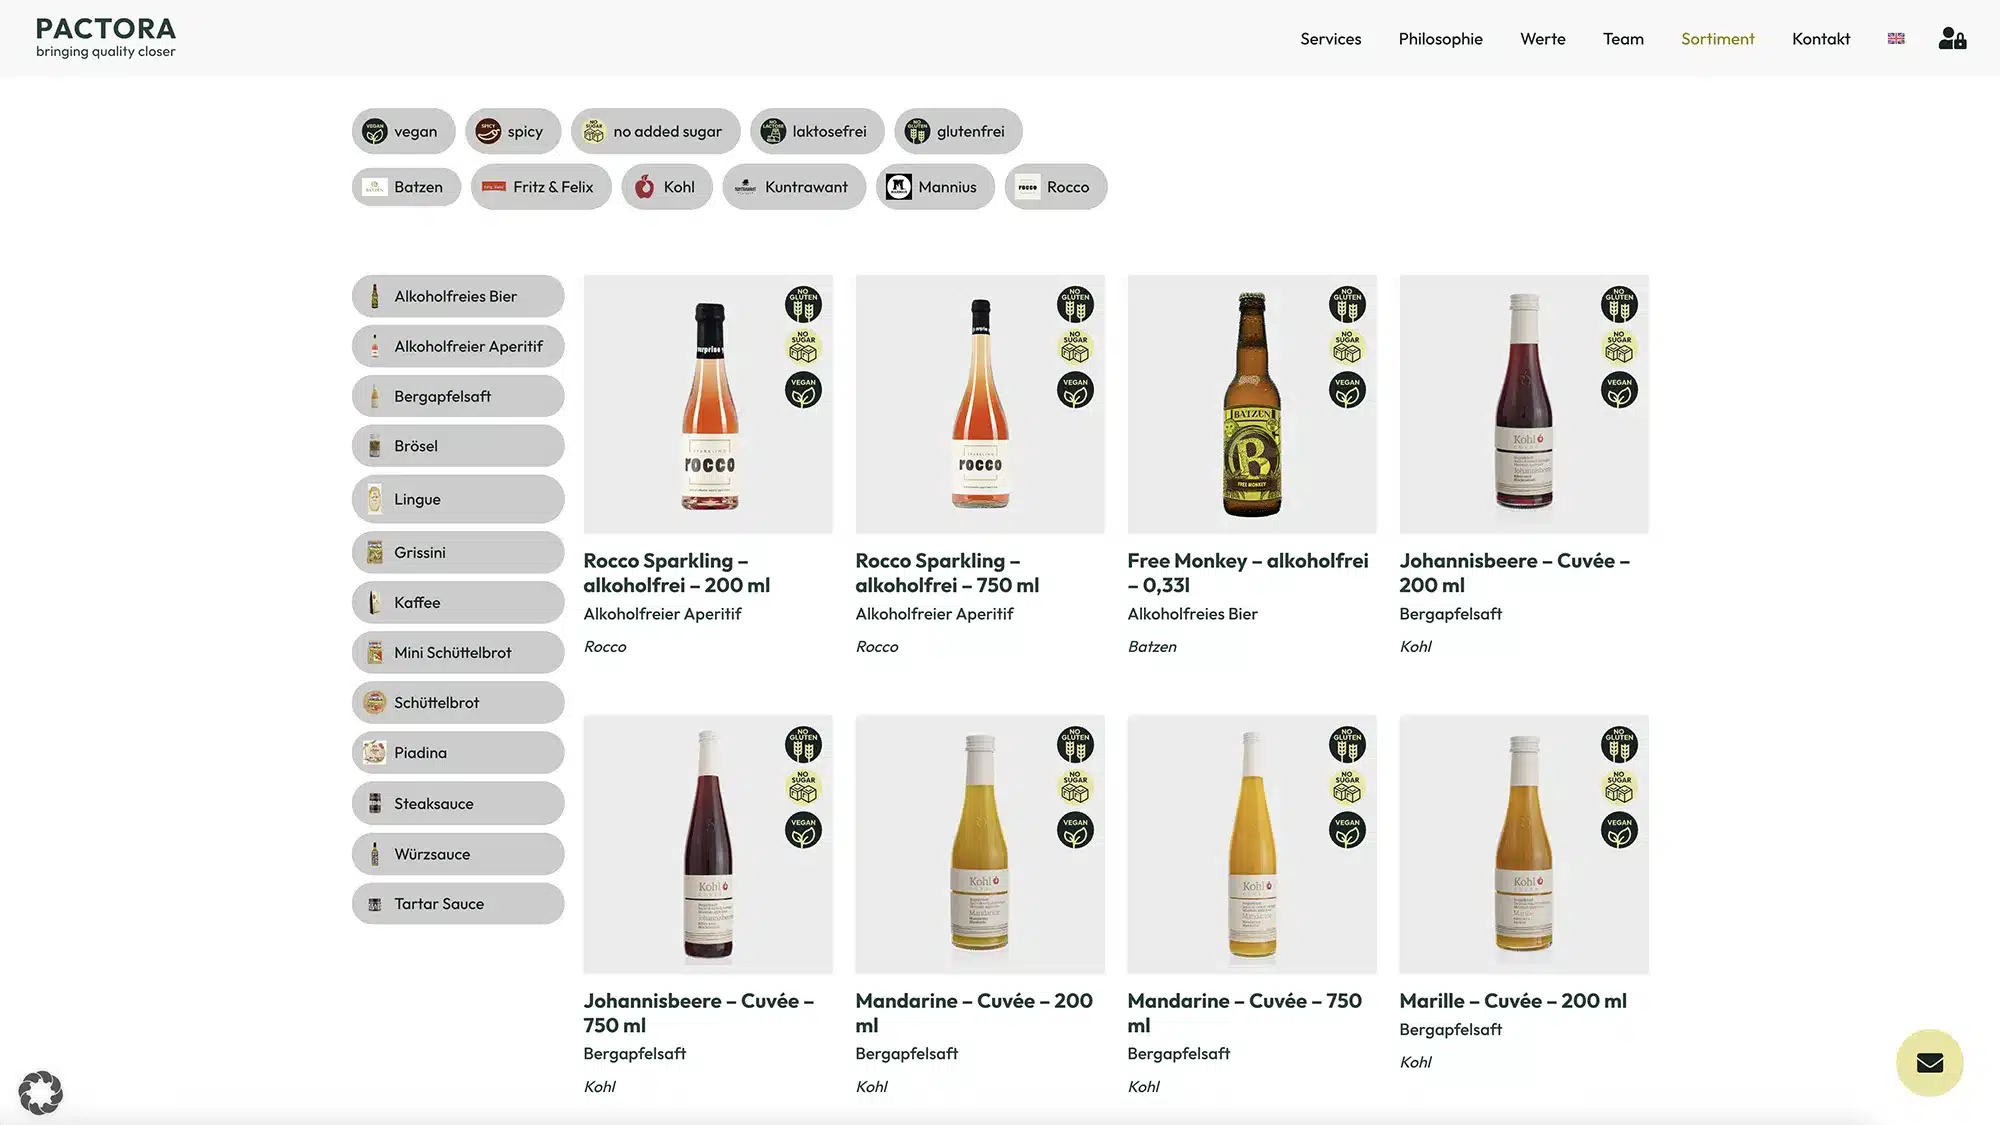2000x1125 pixels.
Task: Open the Philosophie menu item
Action: pyautogui.click(x=1440, y=38)
